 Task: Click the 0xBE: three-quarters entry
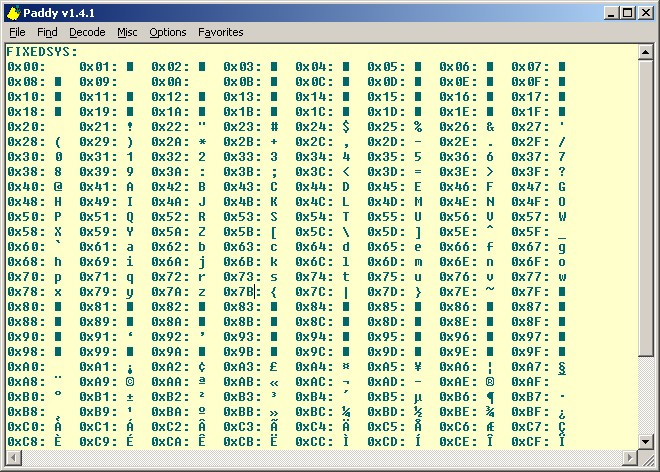467,412
